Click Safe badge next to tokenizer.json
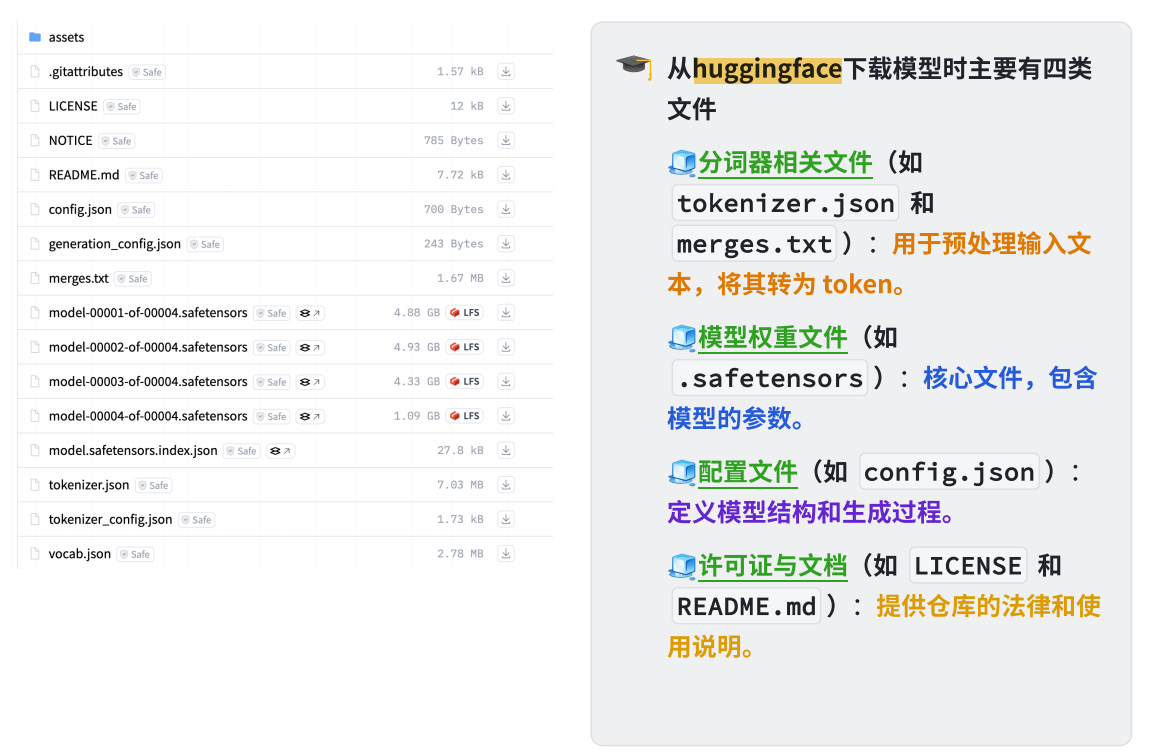Image resolution: width=1153 pixels, height=752 pixels. pyautogui.click(x=154, y=485)
